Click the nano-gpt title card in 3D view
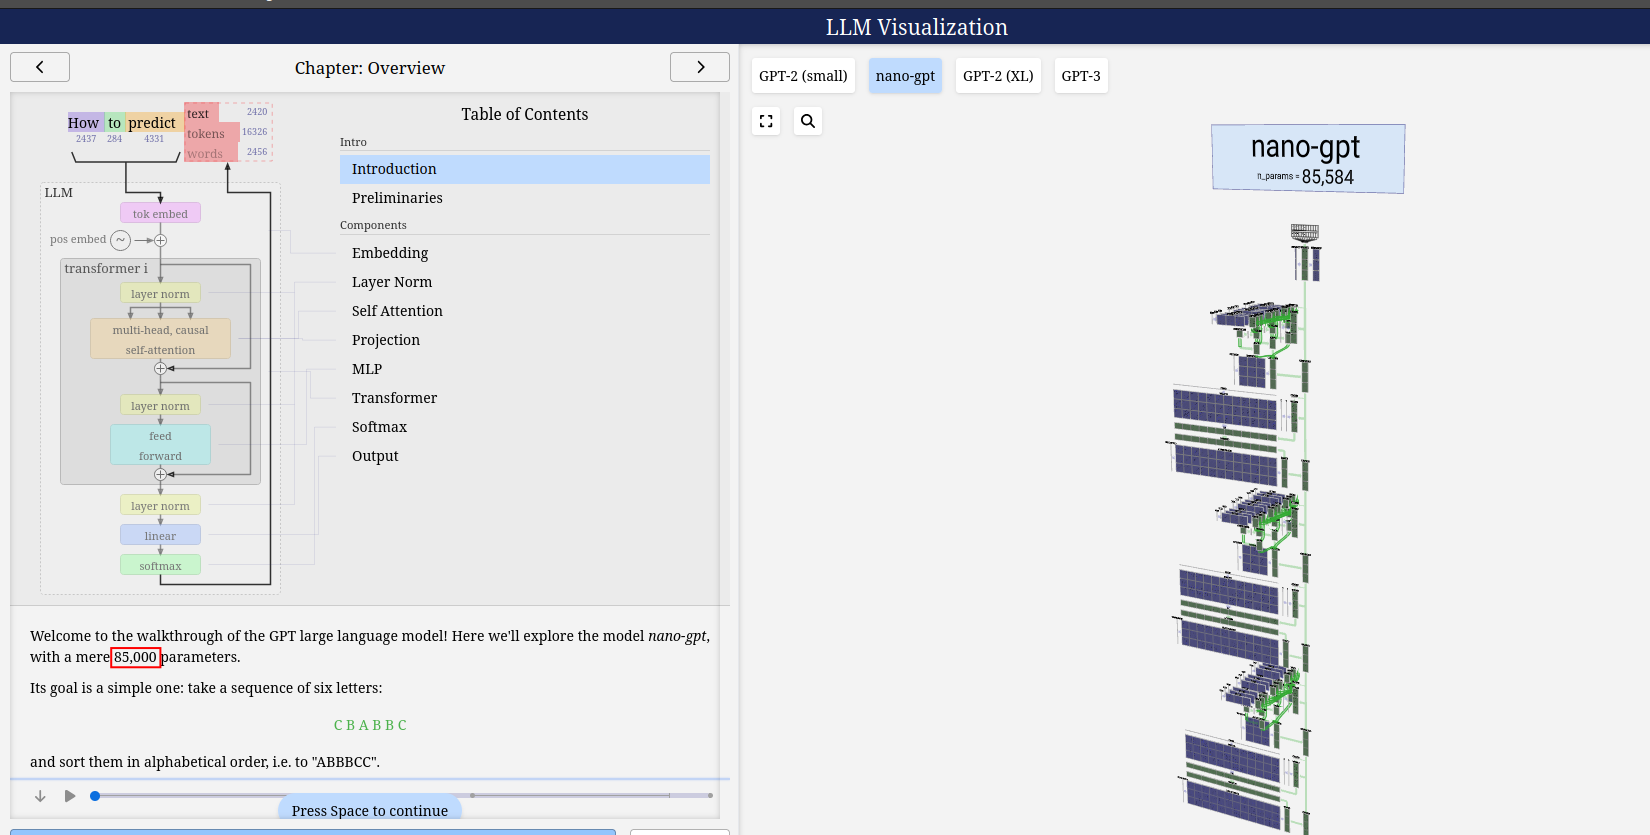 pyautogui.click(x=1308, y=159)
